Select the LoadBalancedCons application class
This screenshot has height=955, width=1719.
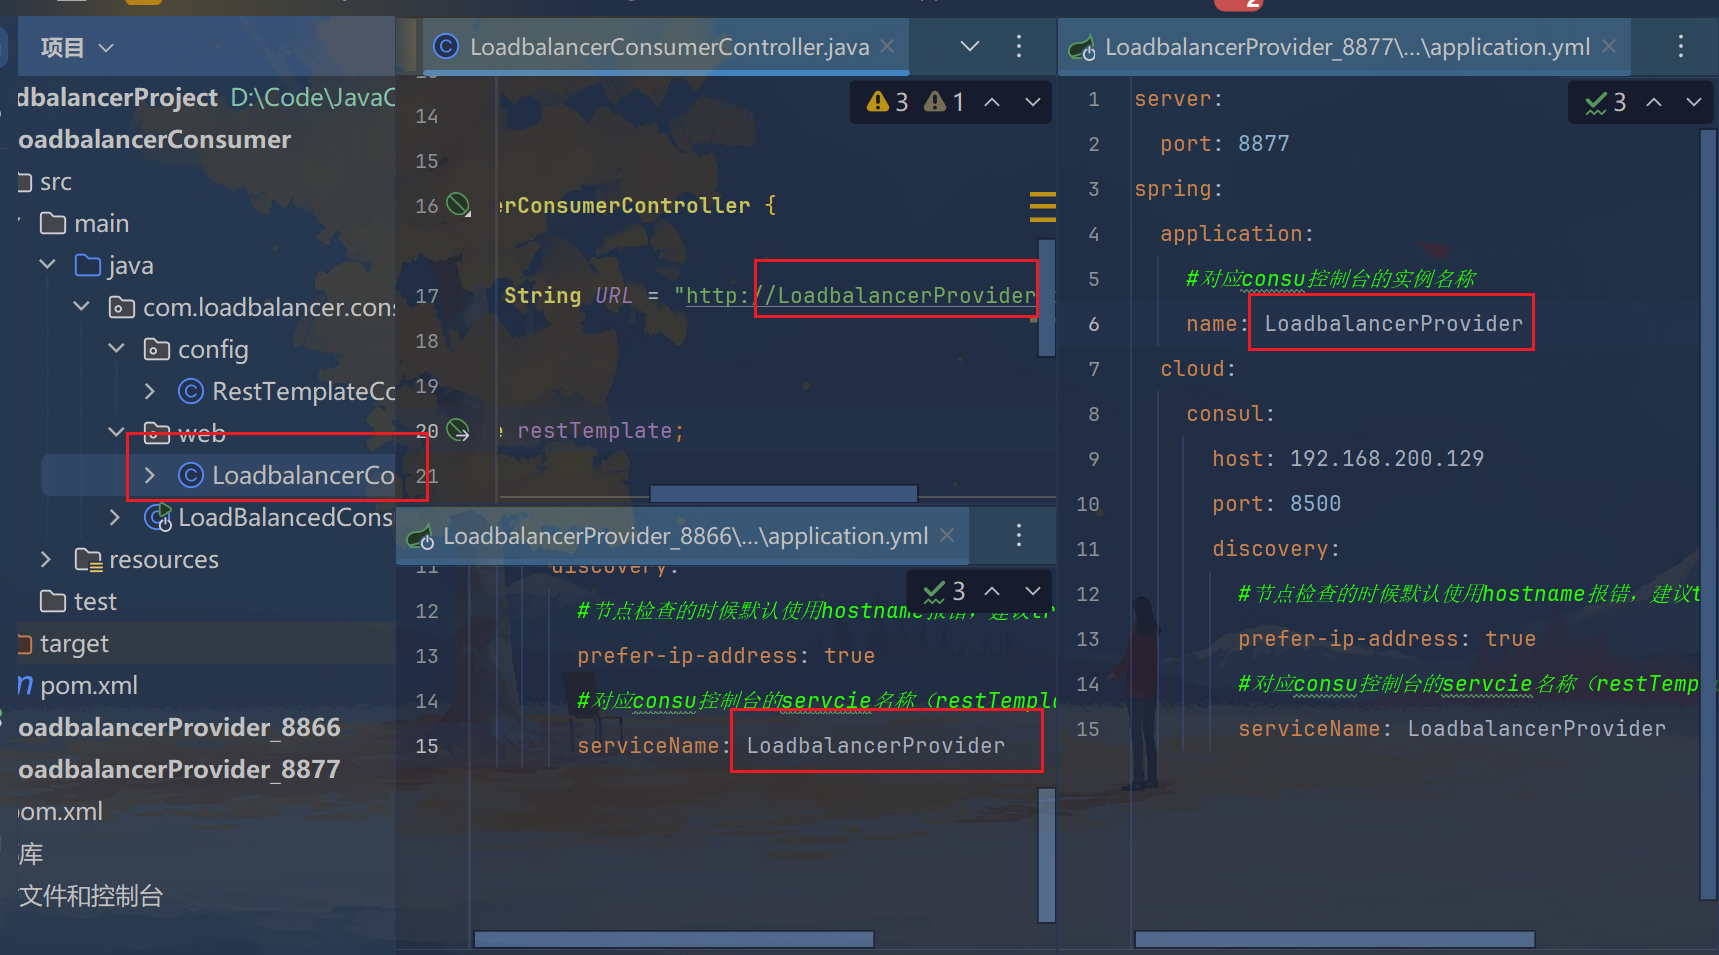(269, 517)
